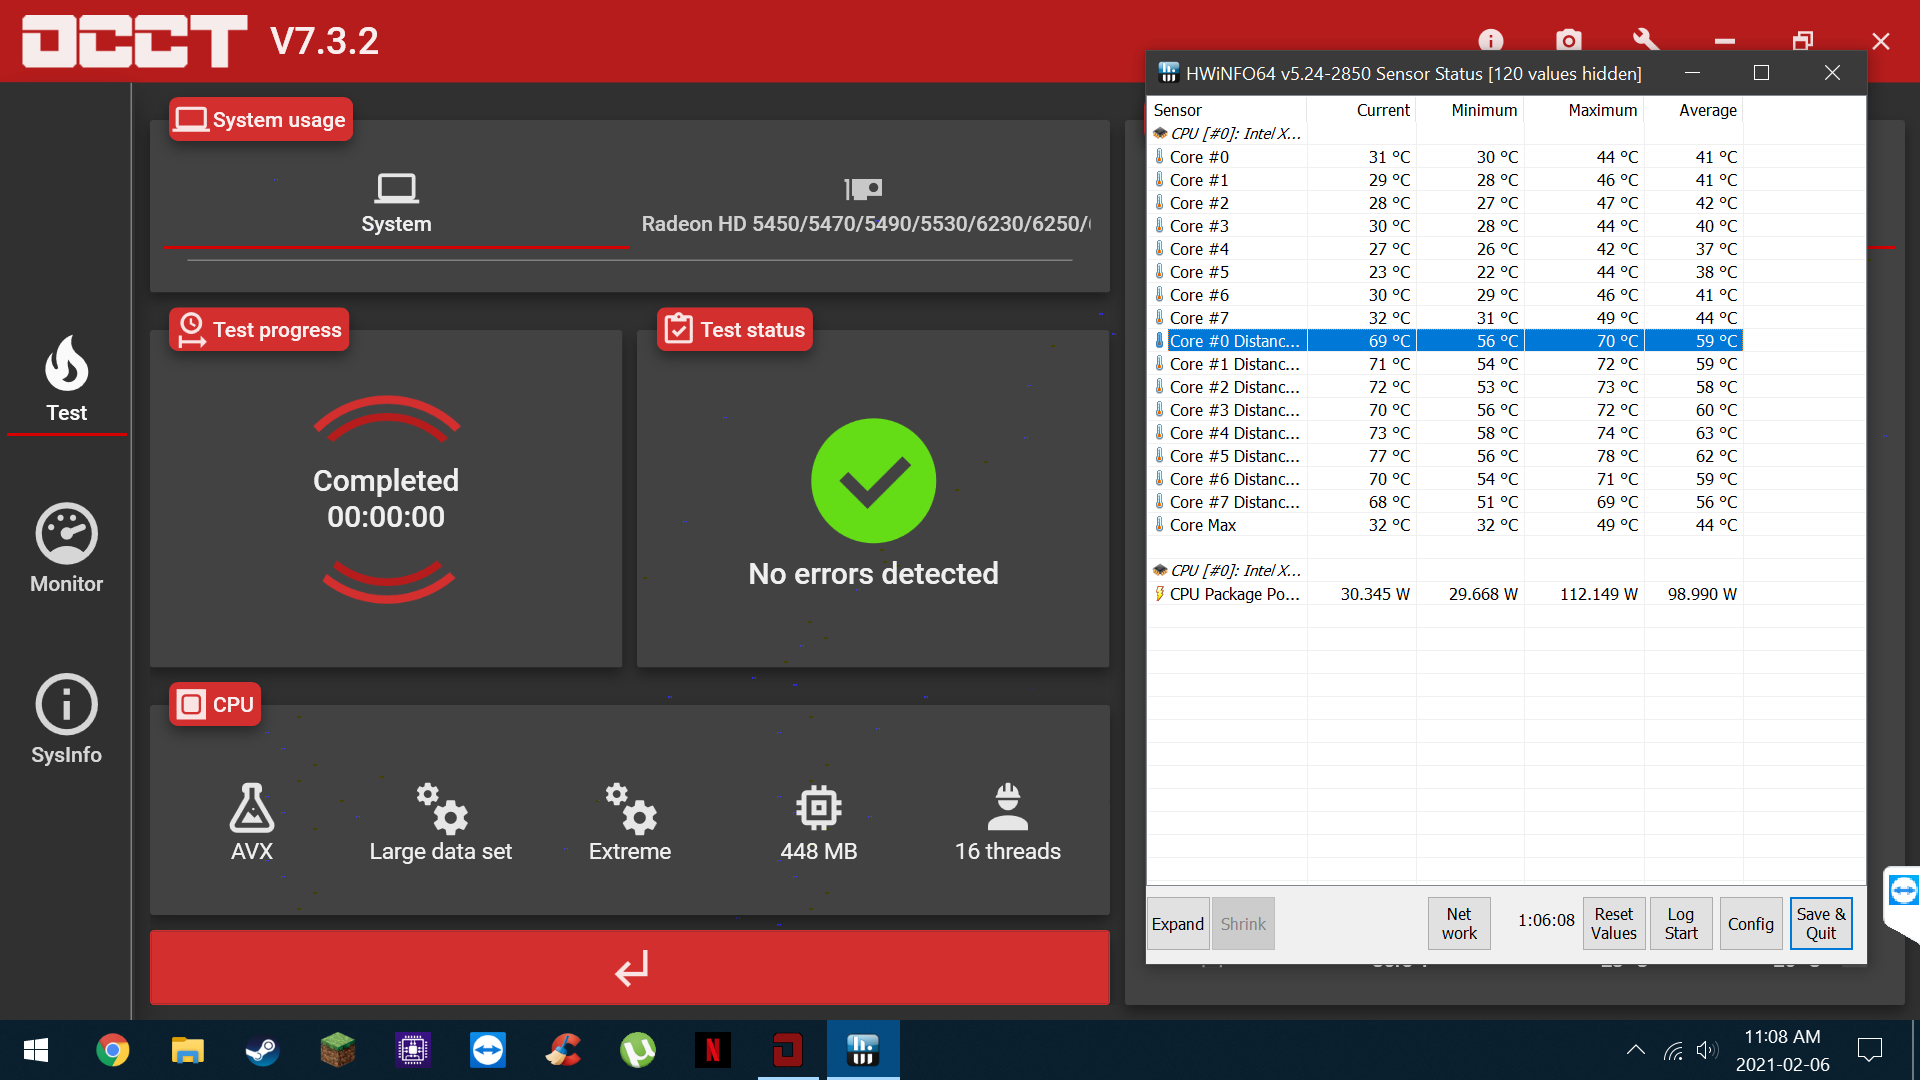Open OCCT info icon in title bar
This screenshot has width=1920, height=1080.
coord(1490,41)
